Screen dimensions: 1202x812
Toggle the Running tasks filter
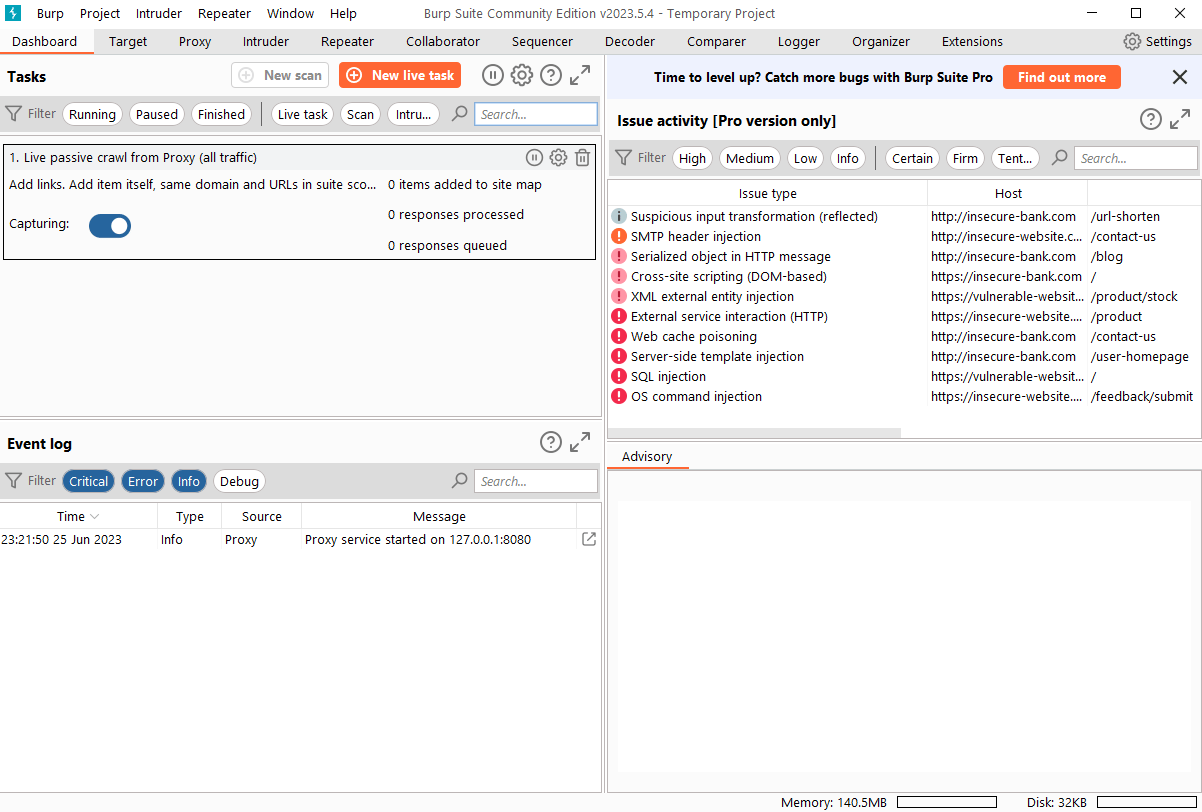[x=92, y=114]
